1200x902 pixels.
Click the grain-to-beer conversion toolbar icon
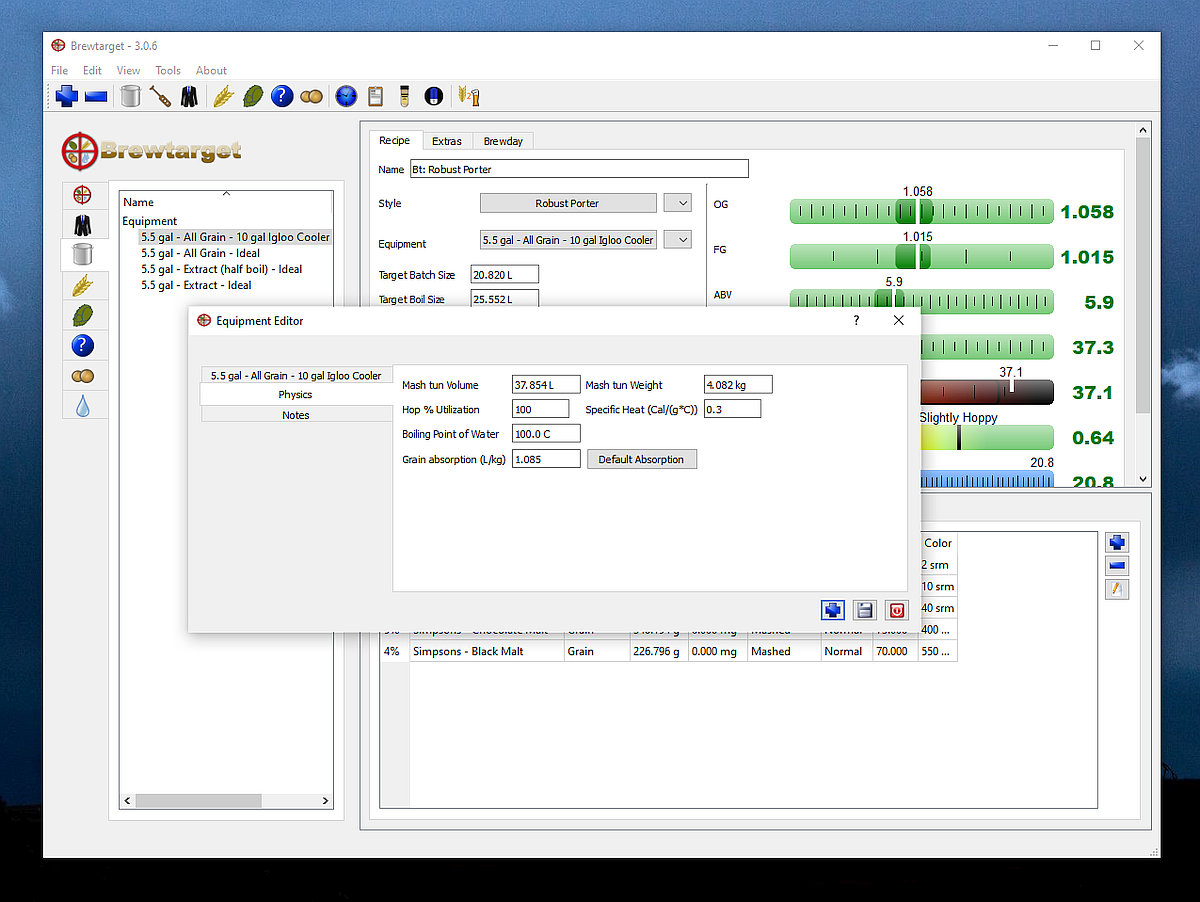point(468,96)
